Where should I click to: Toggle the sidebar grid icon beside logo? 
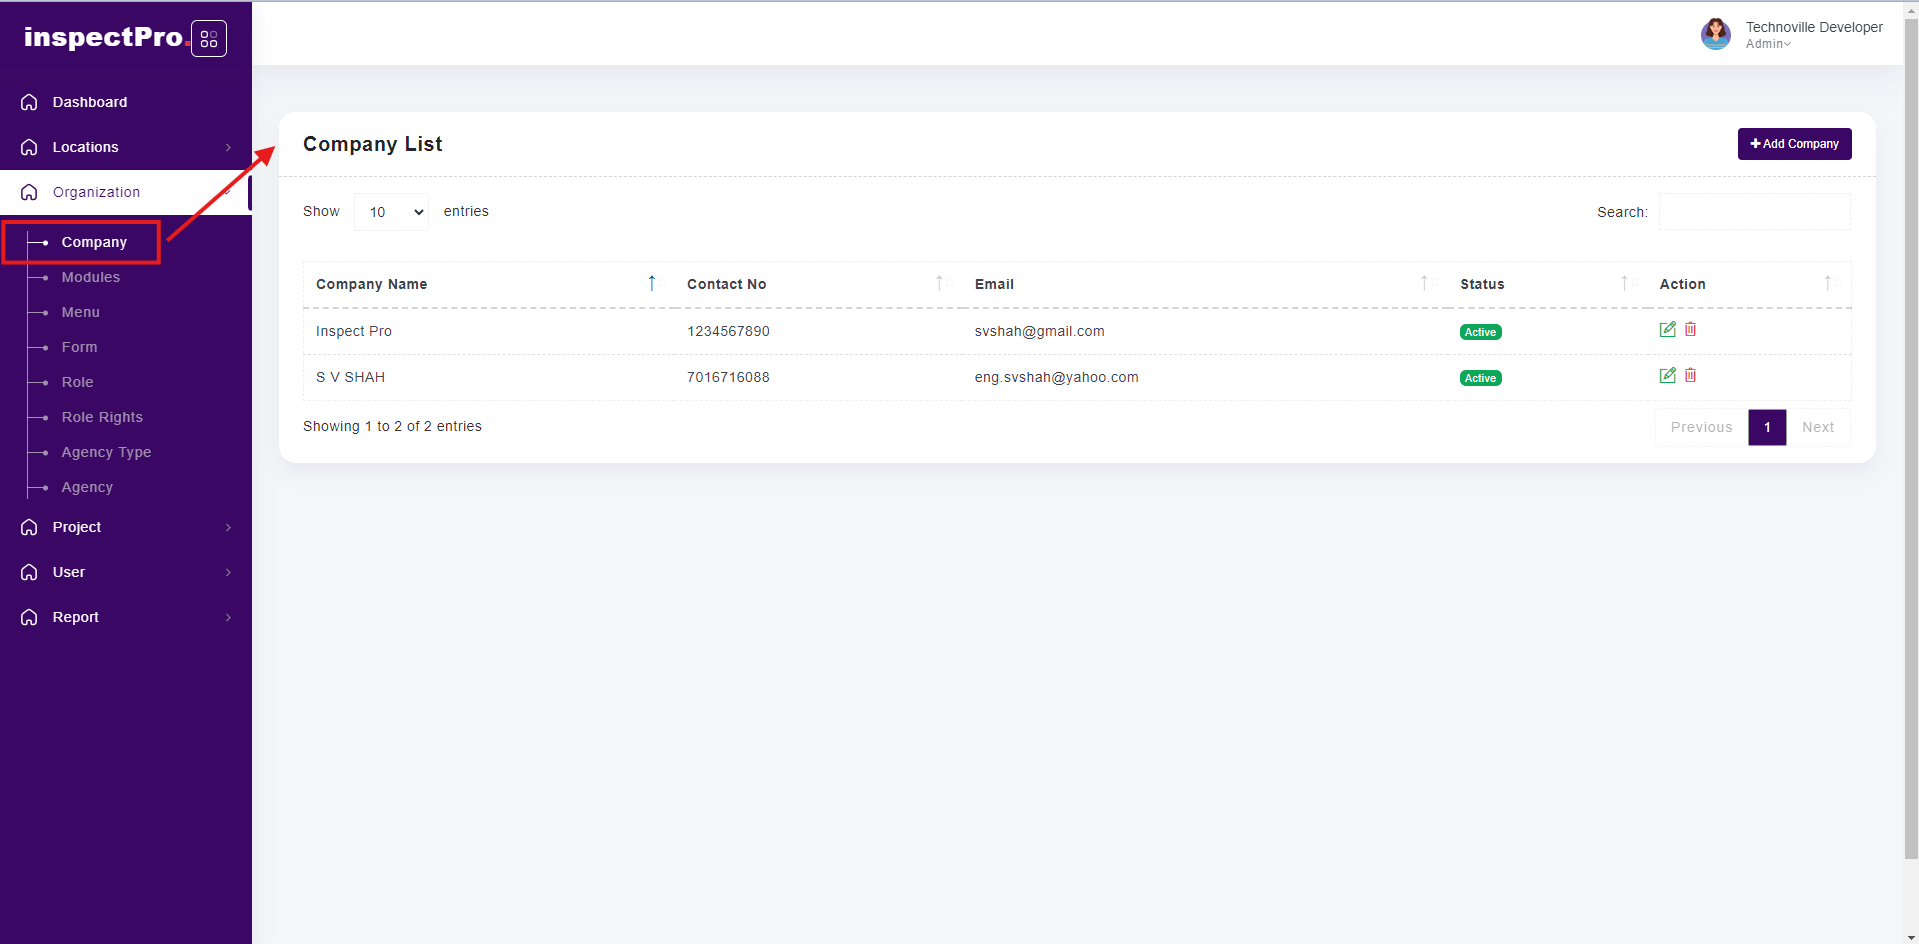(x=209, y=39)
